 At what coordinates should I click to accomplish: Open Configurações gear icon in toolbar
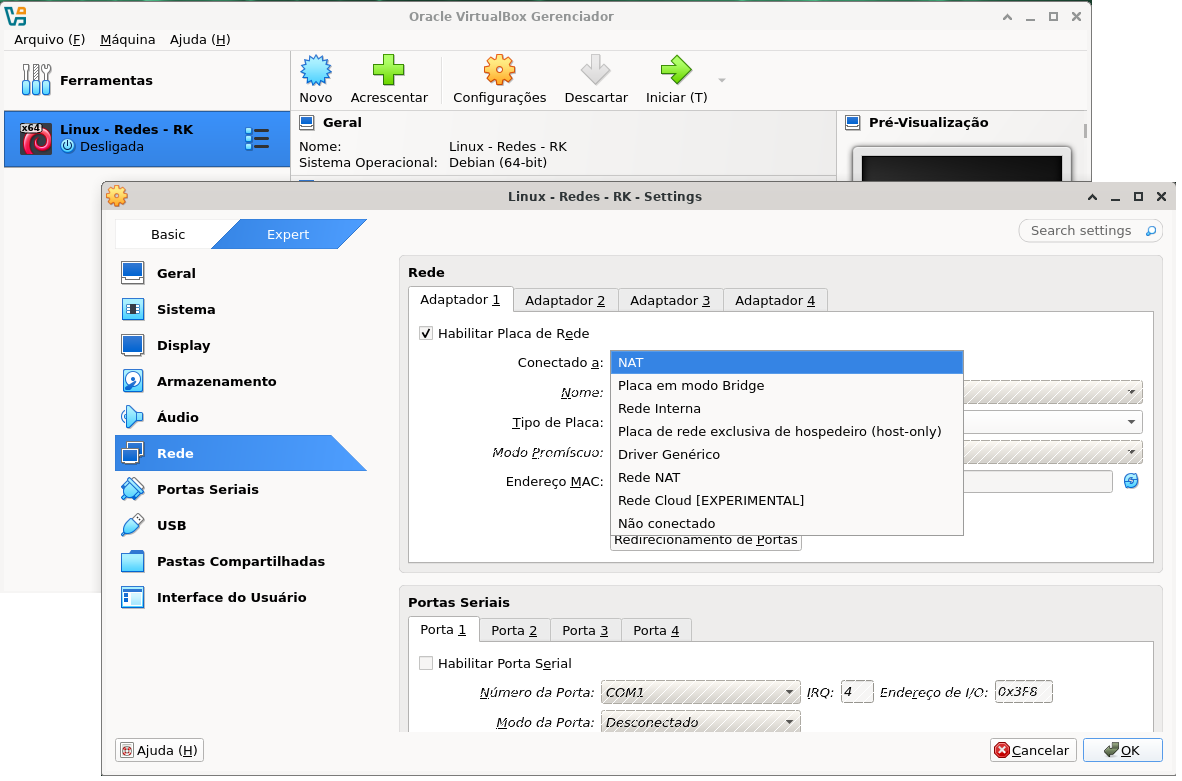[x=499, y=70]
